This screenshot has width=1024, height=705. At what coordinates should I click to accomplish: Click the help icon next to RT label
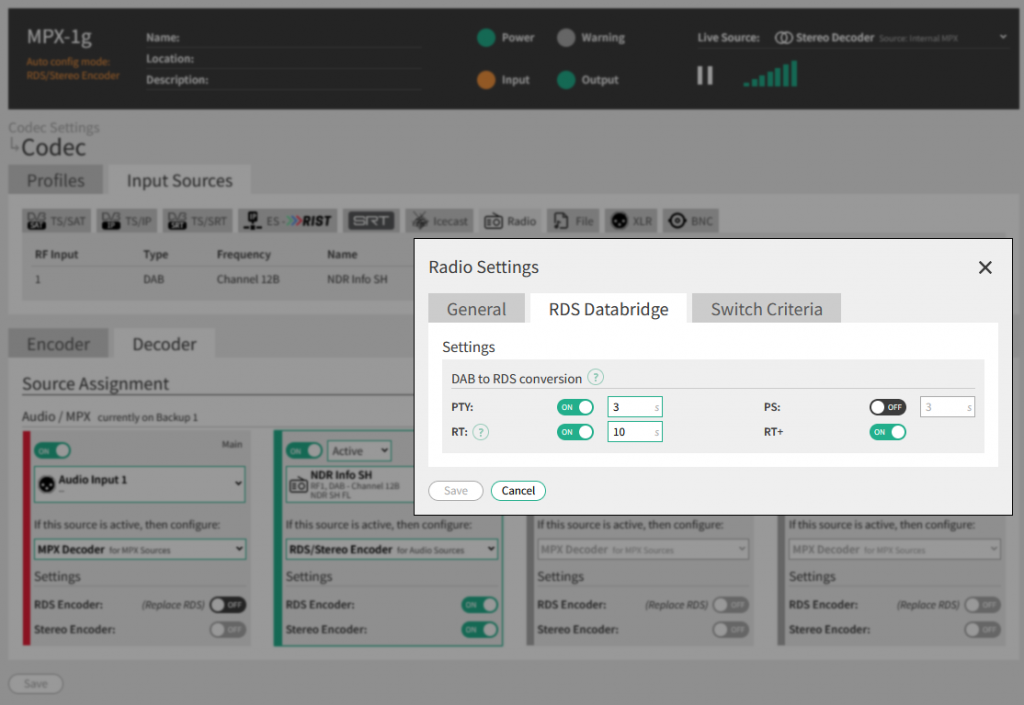coord(480,432)
